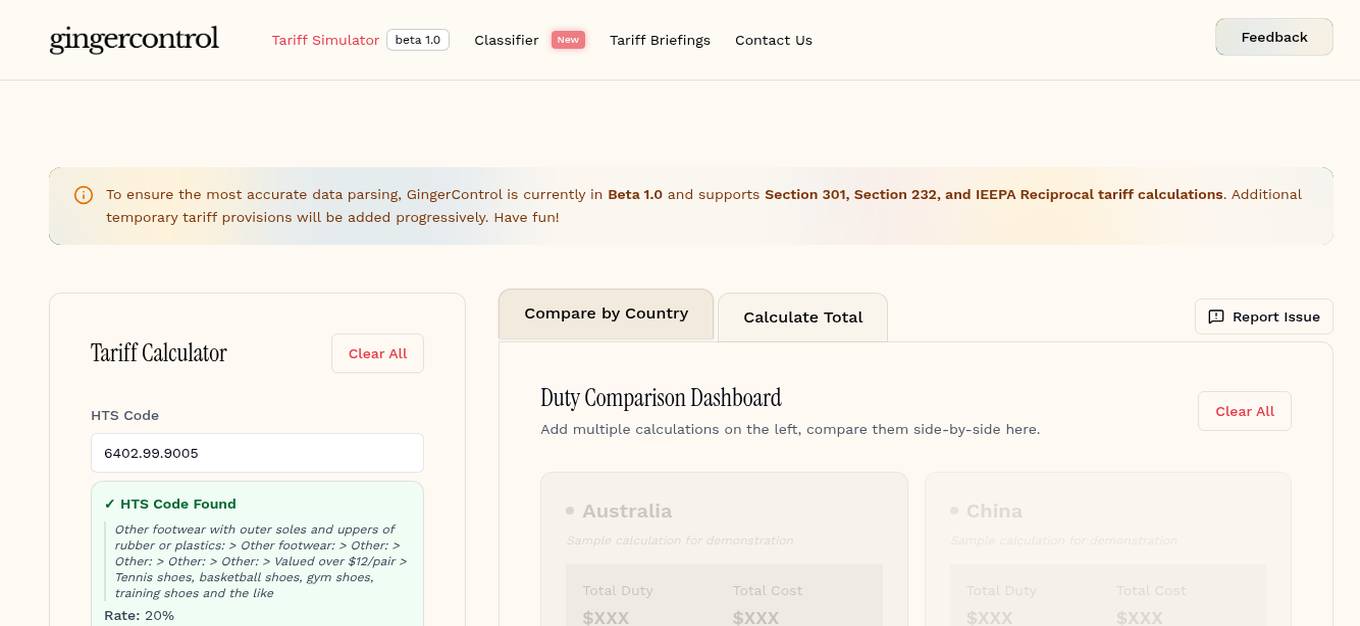Click the gingercontrol logo
1360x626 pixels.
(133, 39)
